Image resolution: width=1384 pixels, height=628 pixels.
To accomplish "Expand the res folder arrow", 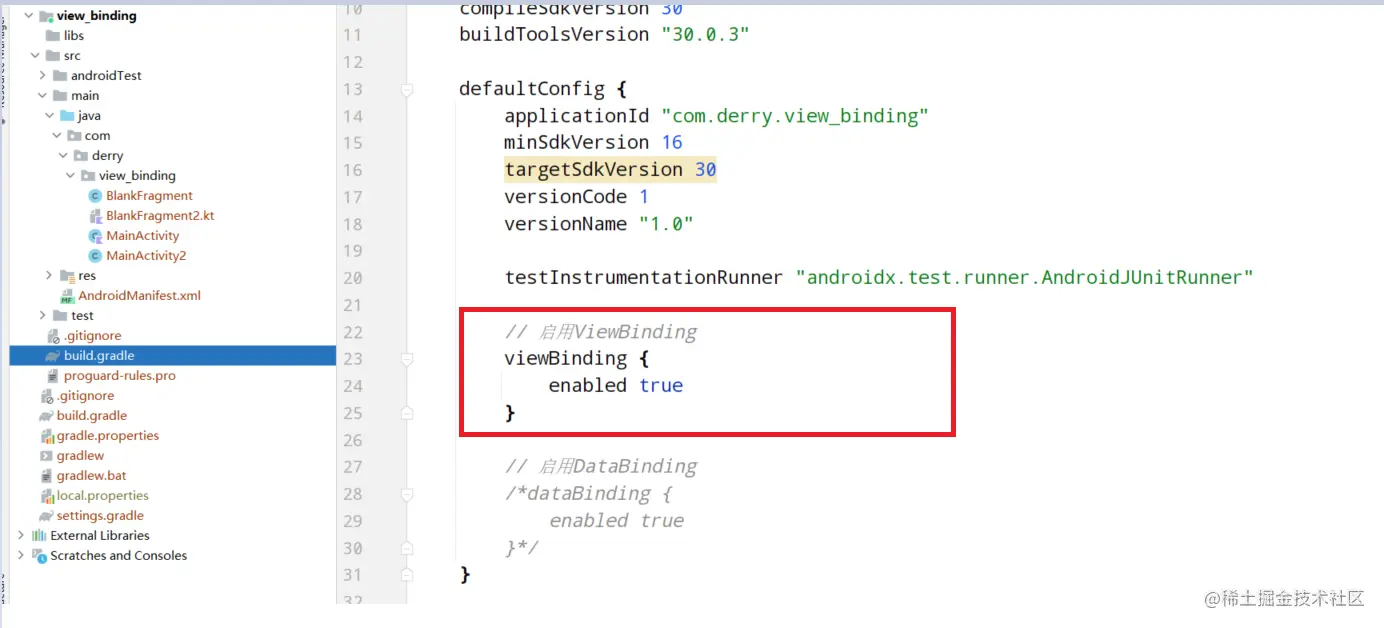I will coord(49,276).
